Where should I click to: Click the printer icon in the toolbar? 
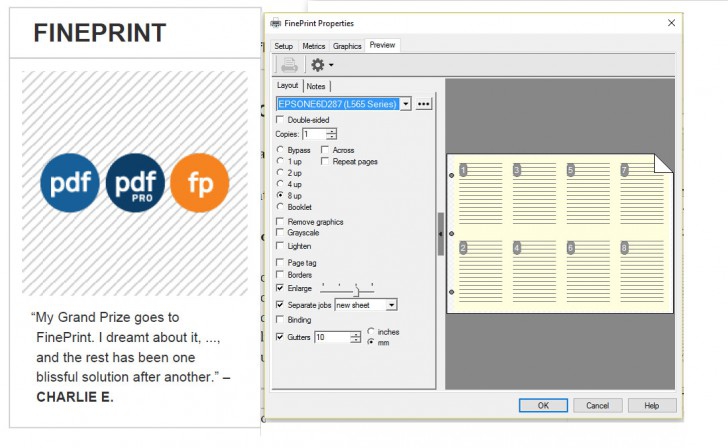(289, 65)
